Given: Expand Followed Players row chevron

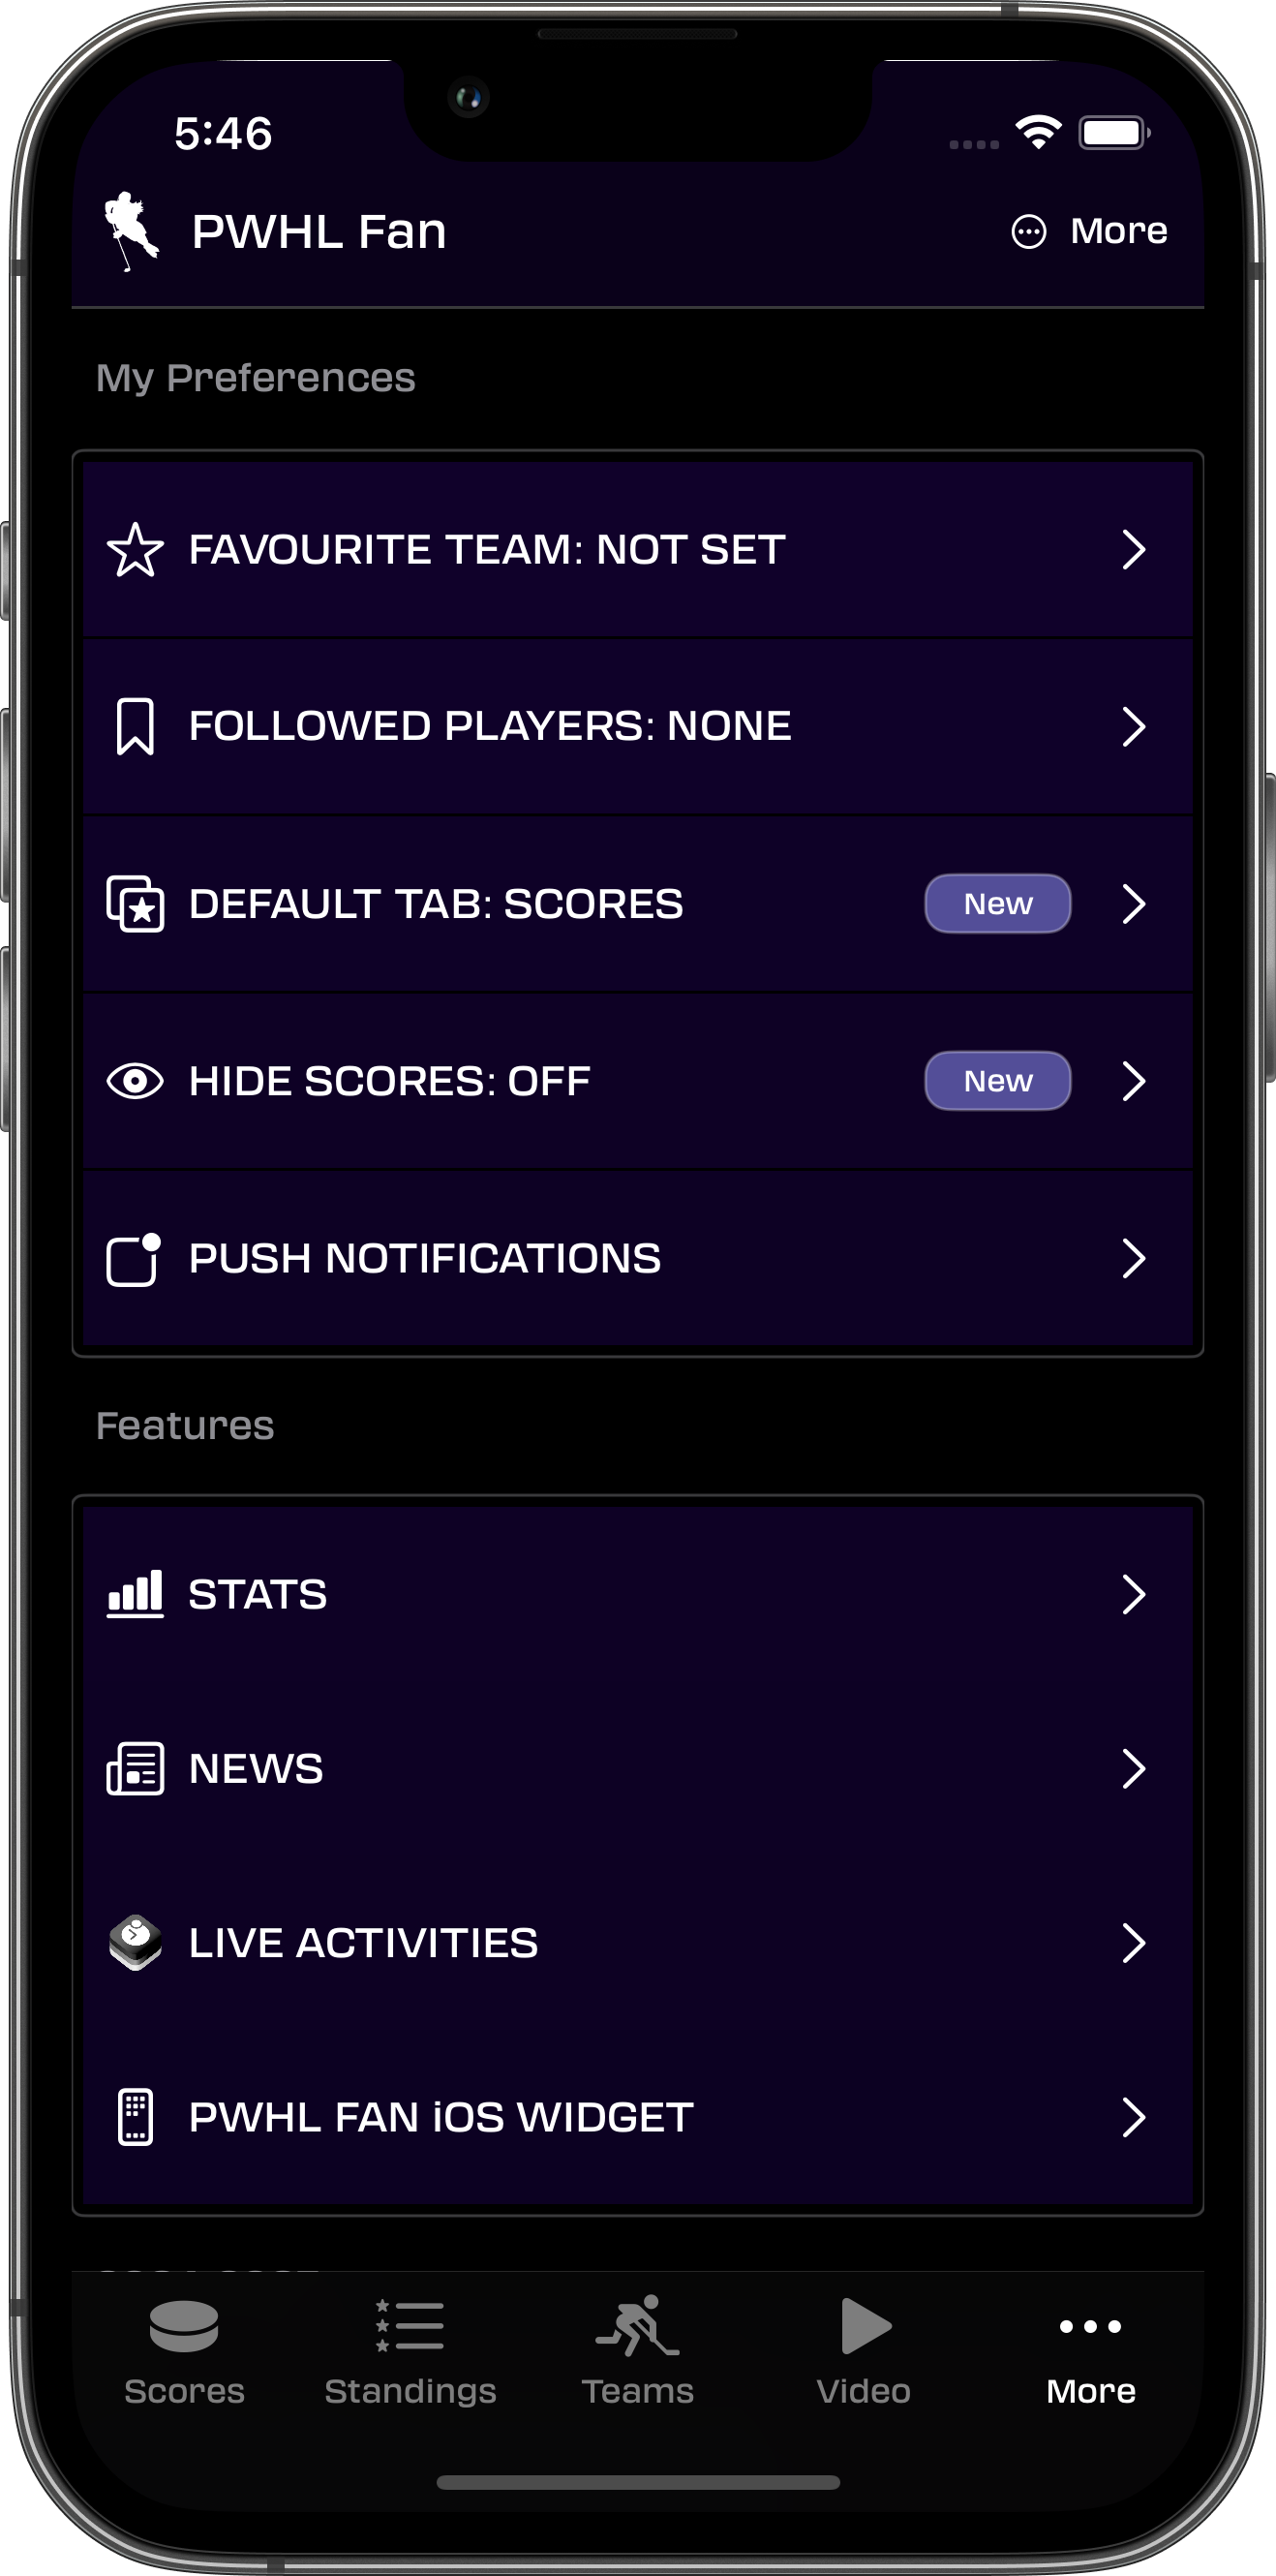Looking at the screenshot, I should tap(1133, 727).
